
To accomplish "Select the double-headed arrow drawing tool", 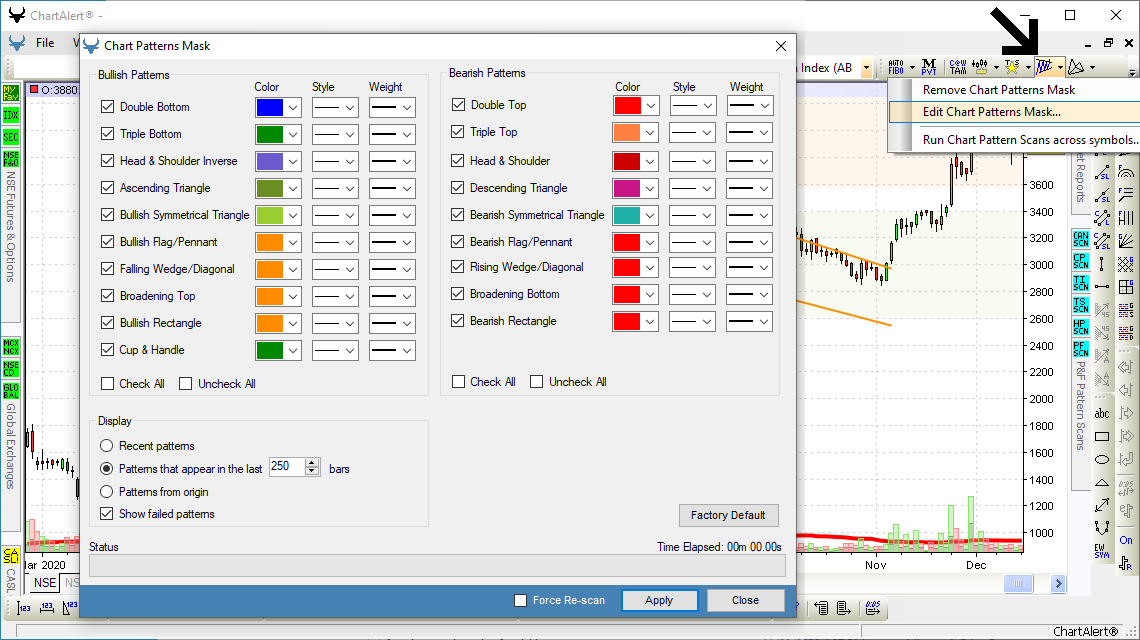I will pyautogui.click(x=1102, y=504).
